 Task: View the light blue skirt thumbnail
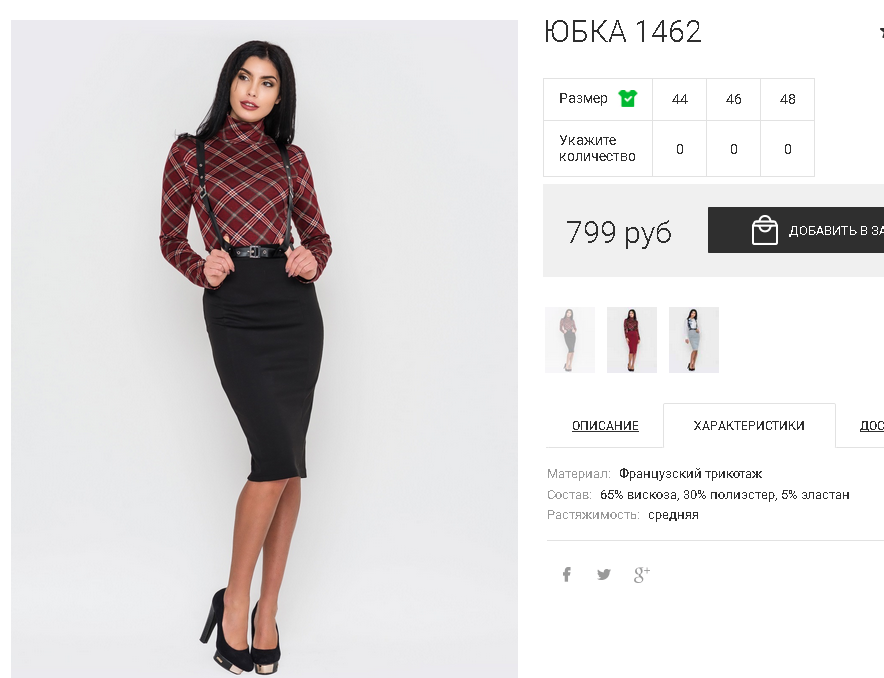click(694, 340)
